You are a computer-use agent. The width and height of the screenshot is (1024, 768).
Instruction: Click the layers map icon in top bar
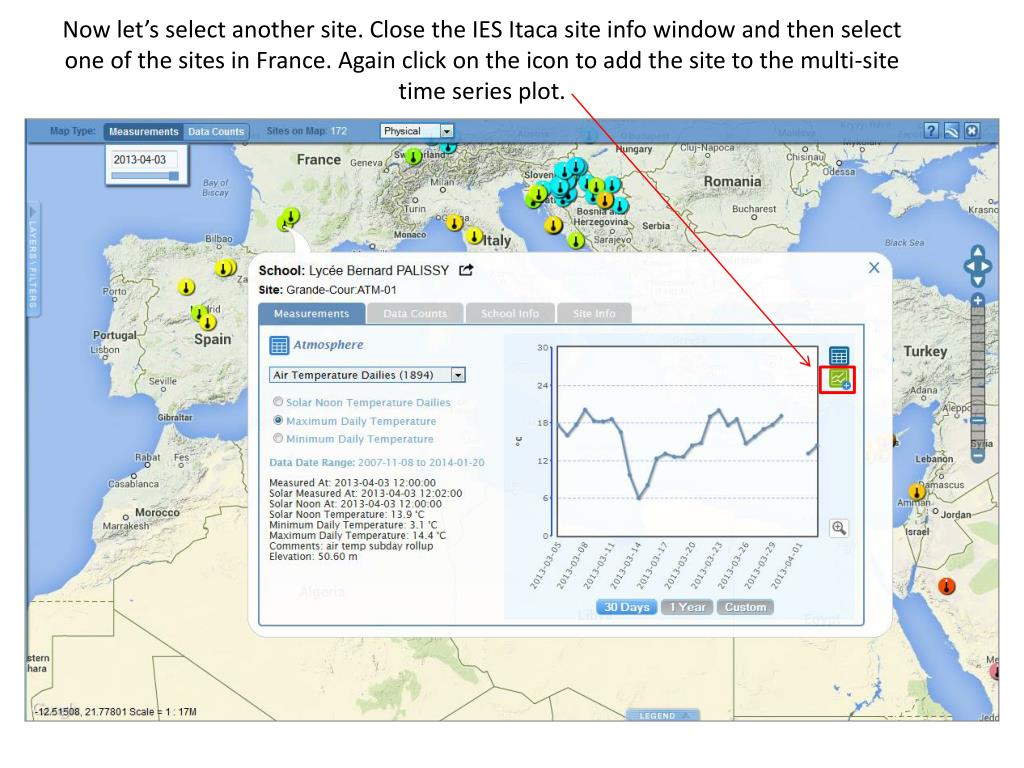(952, 131)
